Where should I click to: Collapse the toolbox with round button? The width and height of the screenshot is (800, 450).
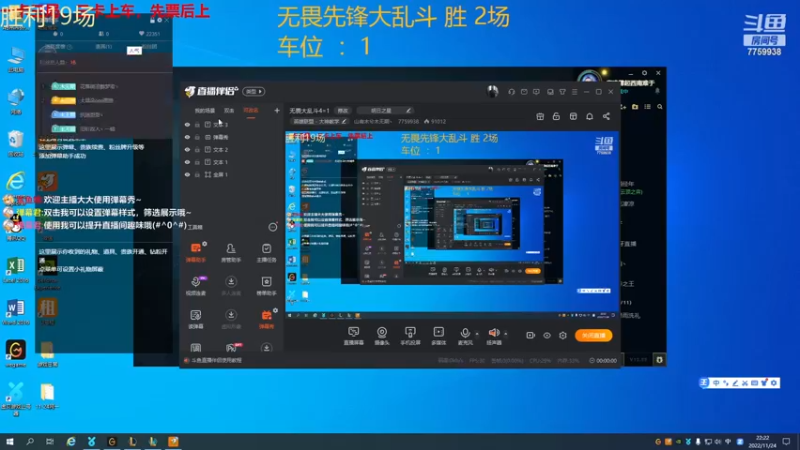tap(273, 227)
